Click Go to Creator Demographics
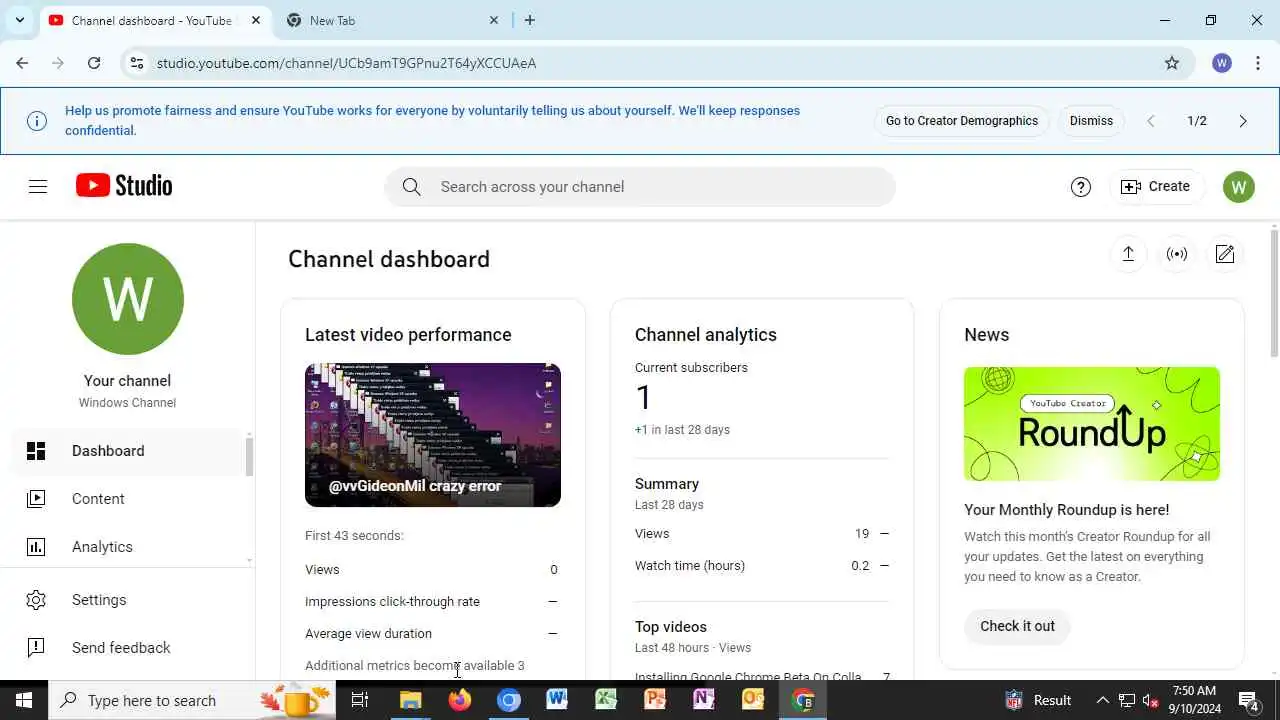The width and height of the screenshot is (1280, 720). (x=962, y=121)
